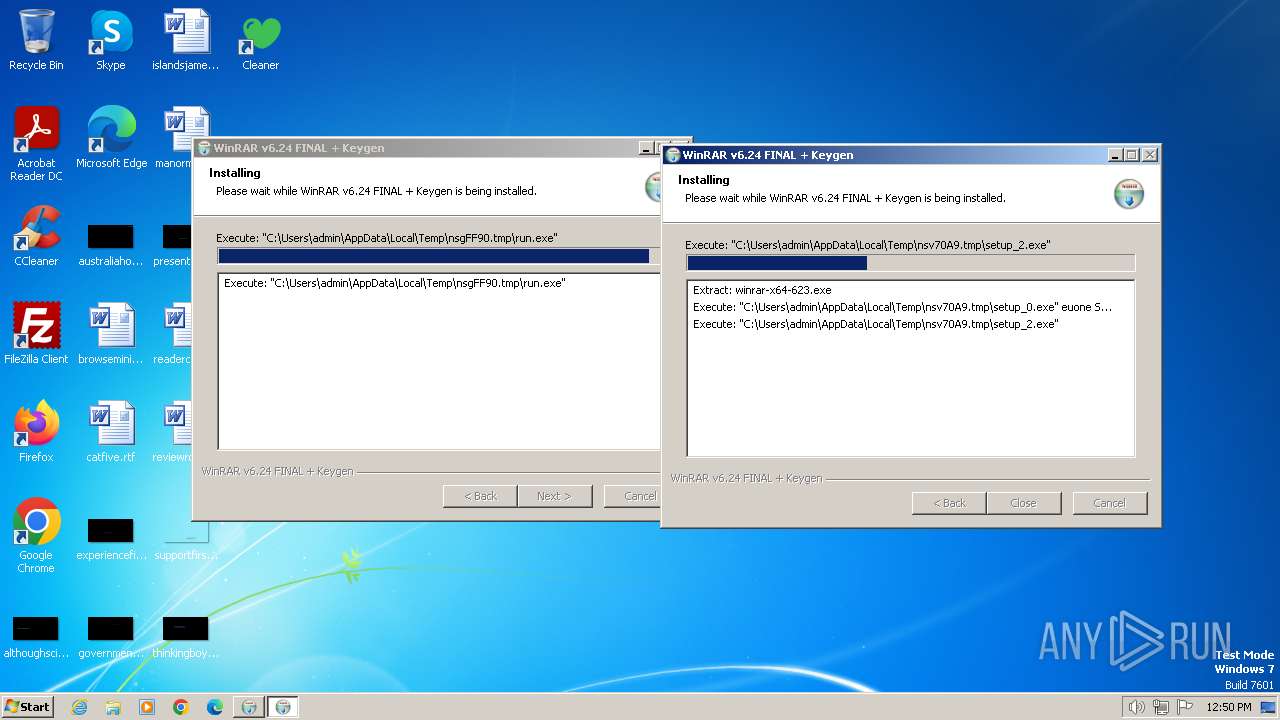The image size is (1280, 720).
Task: Click the installer header logo in front window
Action: pyautogui.click(x=1129, y=194)
